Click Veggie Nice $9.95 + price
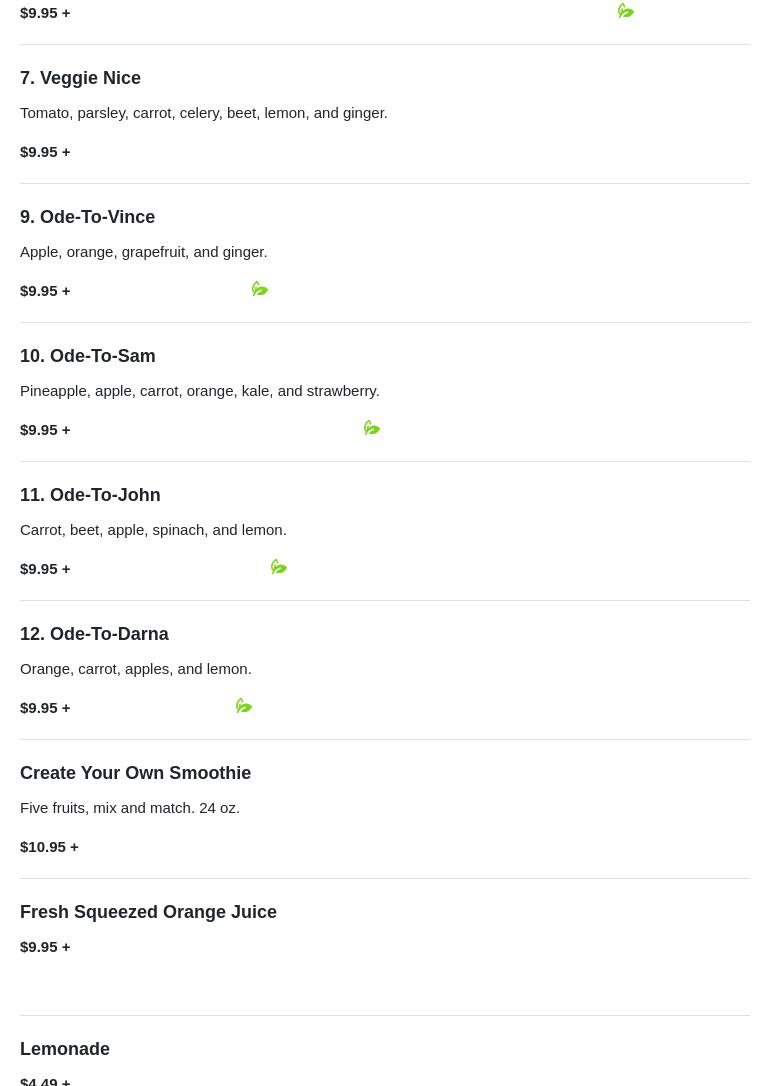 coord(45,152)
